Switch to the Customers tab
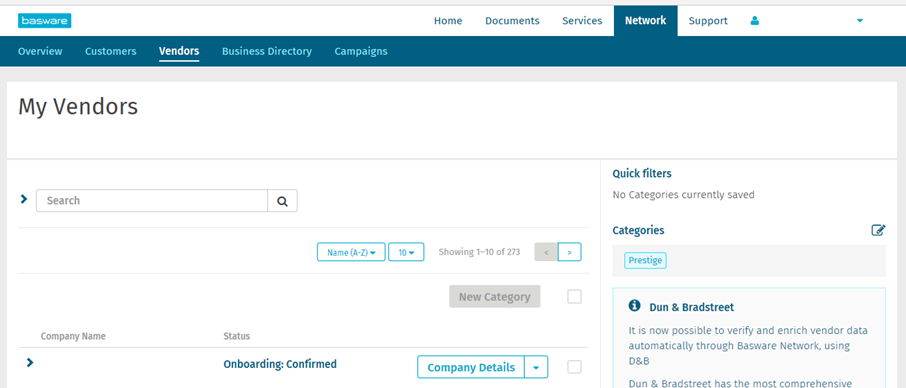This screenshot has height=388, width=906. [110, 51]
